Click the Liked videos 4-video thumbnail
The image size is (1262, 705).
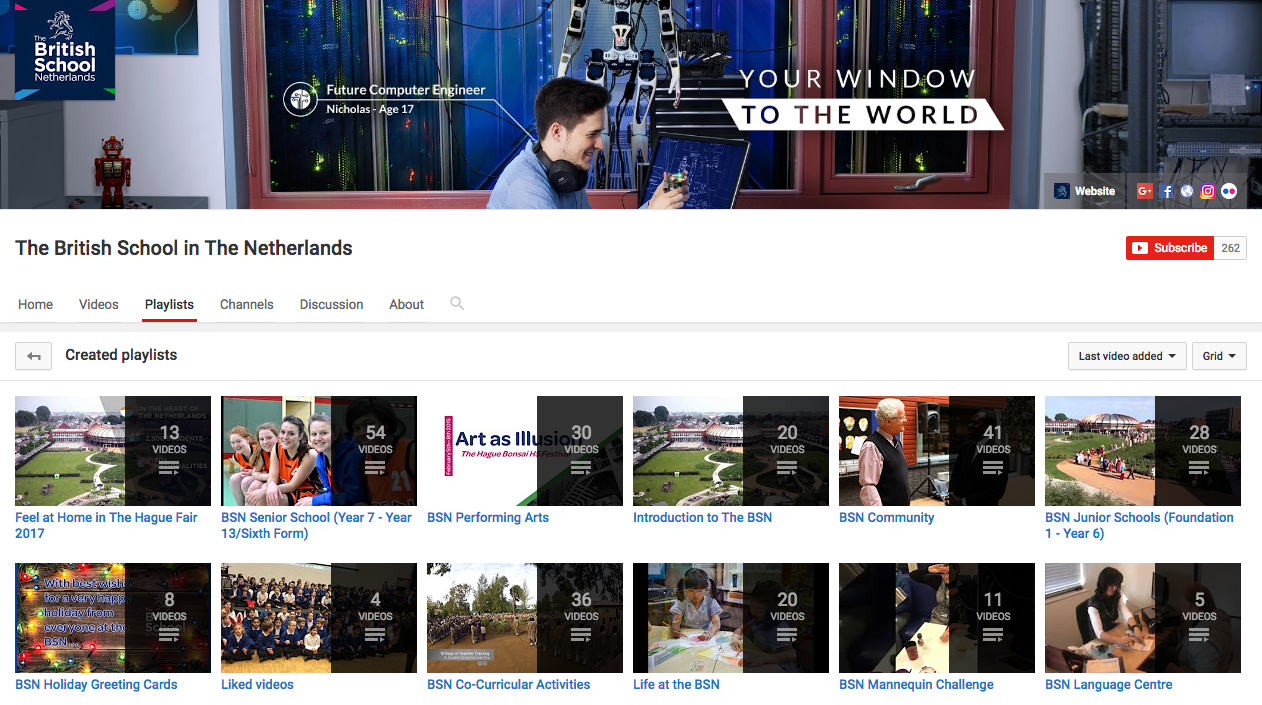tap(319, 618)
